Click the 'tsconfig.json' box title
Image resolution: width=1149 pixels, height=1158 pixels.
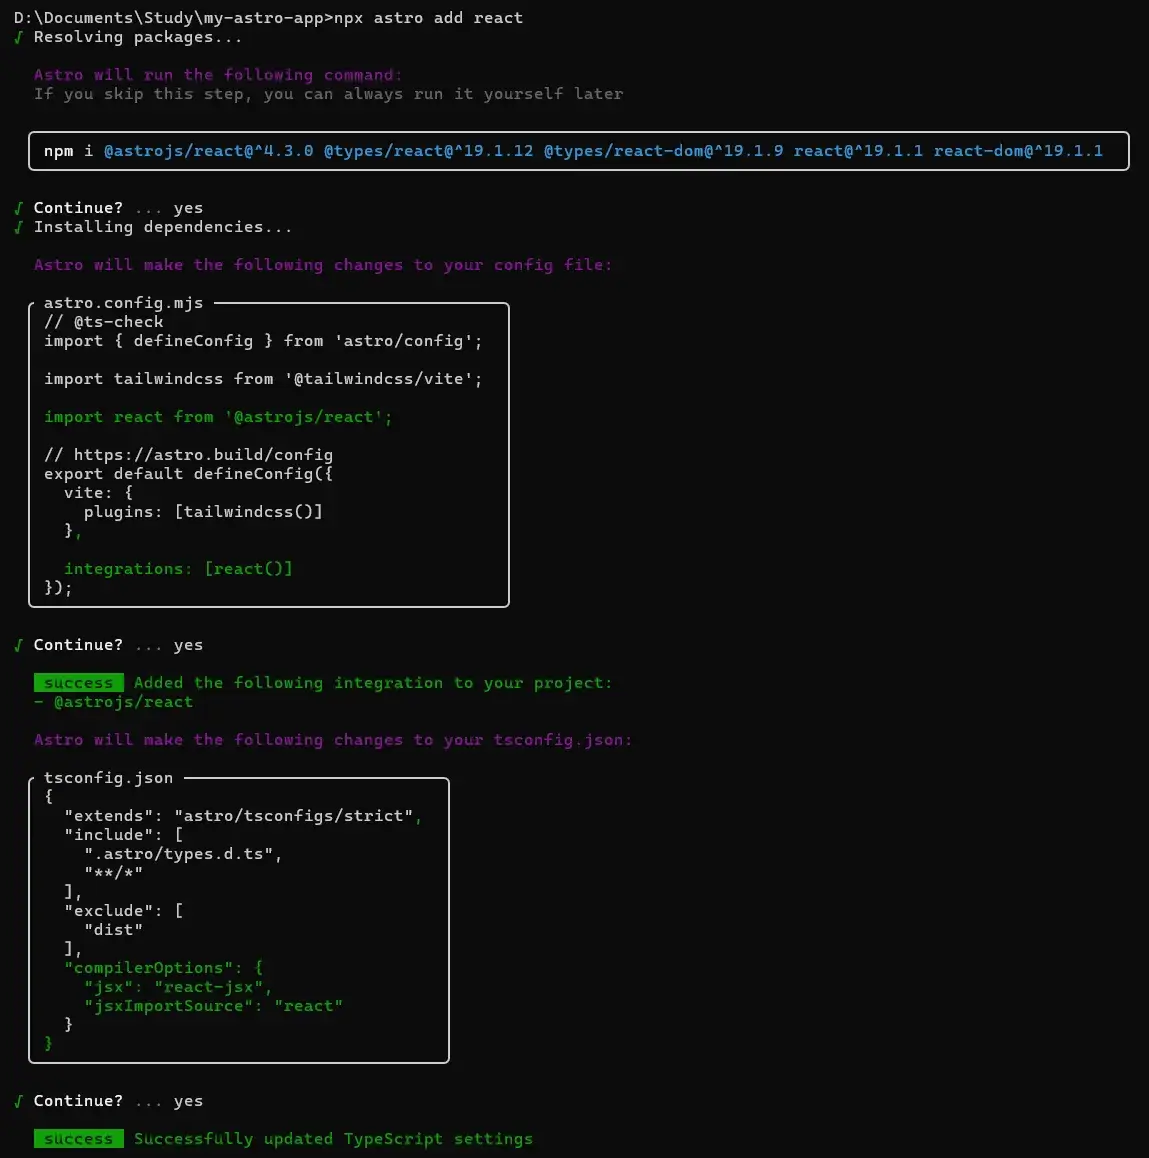109,778
